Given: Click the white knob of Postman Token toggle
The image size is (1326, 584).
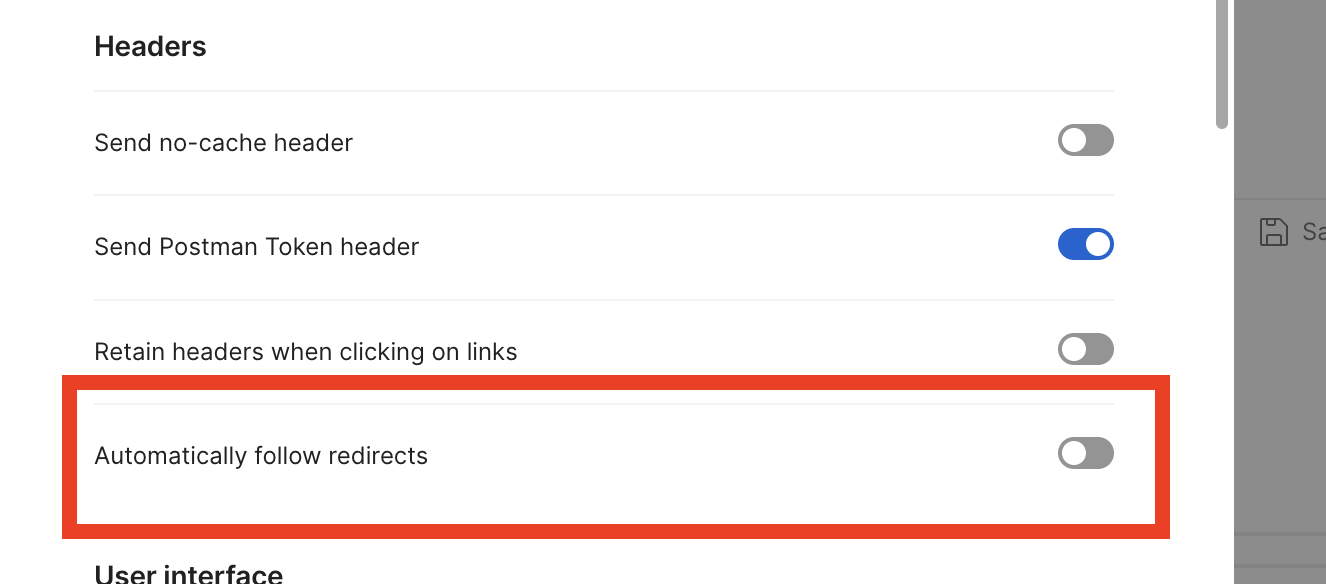Looking at the screenshot, I should point(1098,245).
